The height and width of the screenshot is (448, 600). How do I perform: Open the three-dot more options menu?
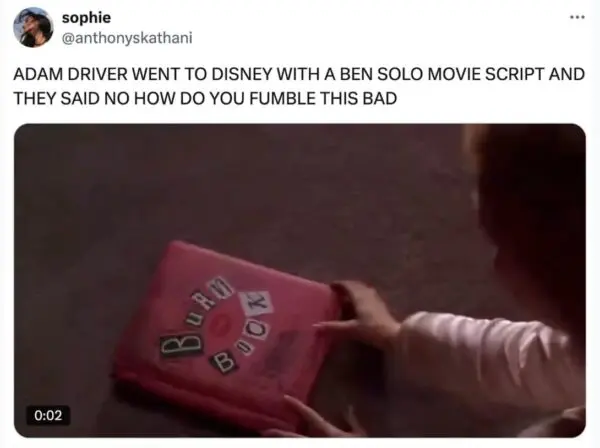[577, 17]
